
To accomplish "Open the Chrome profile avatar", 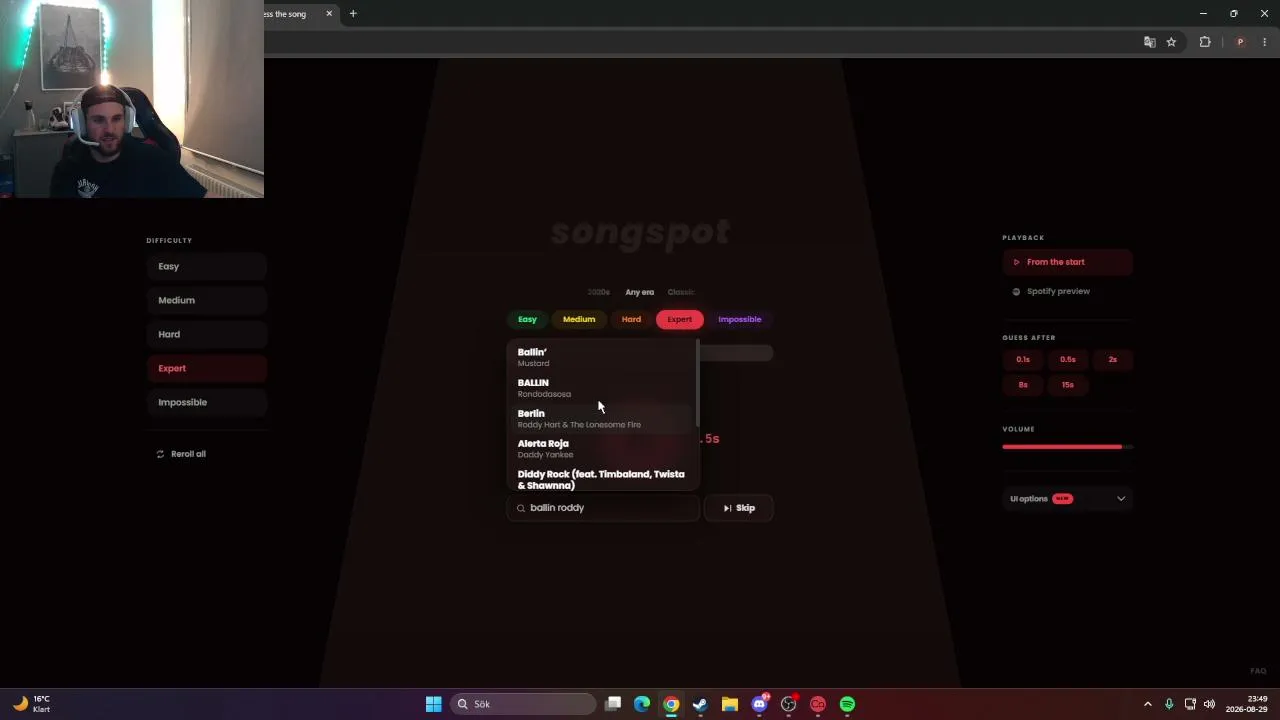I will [x=1240, y=42].
